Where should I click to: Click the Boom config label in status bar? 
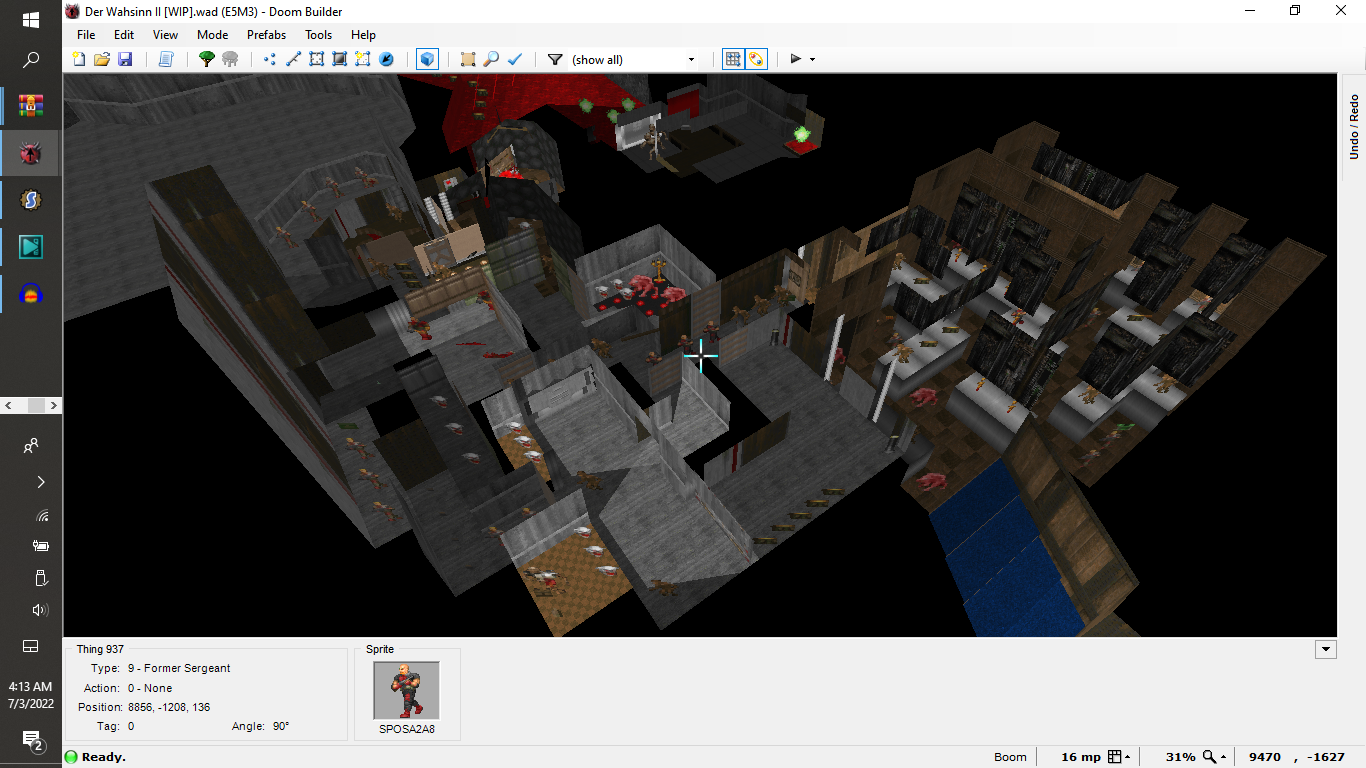1010,757
